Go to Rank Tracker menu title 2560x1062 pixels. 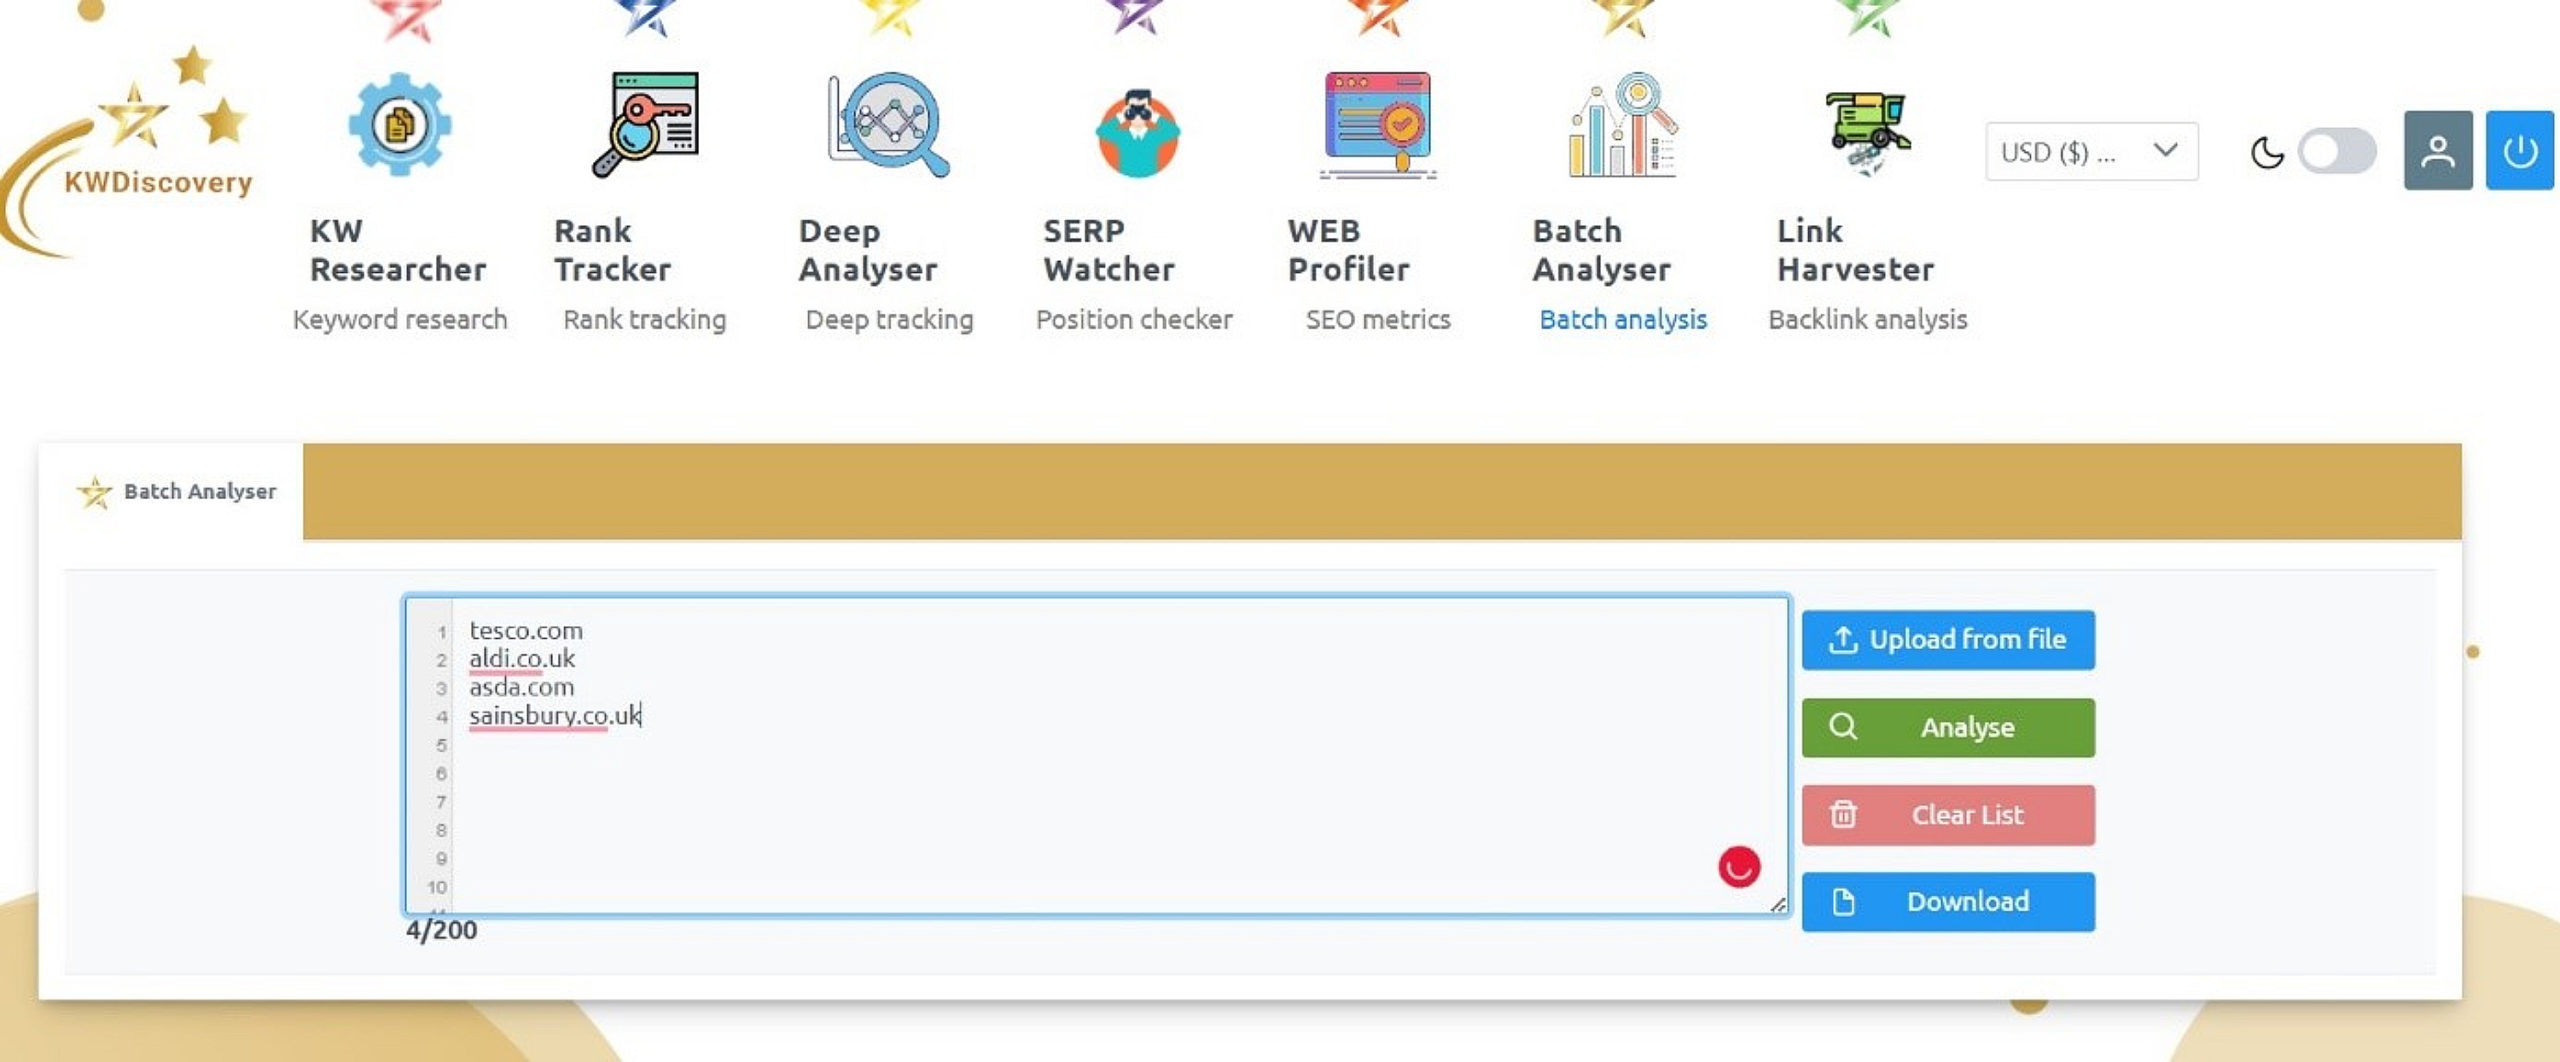[x=612, y=250]
